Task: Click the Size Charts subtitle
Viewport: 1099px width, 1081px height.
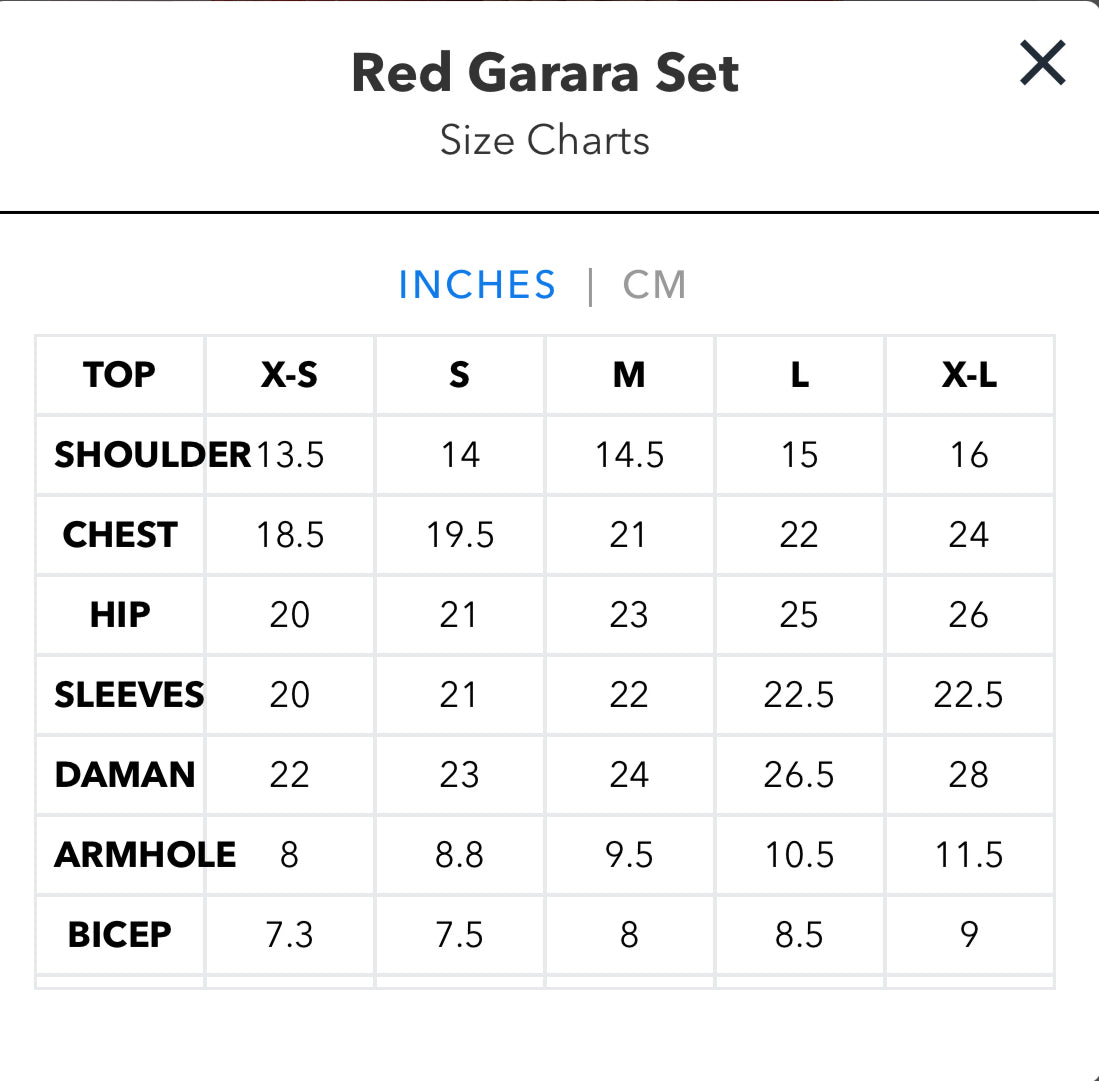Action: click(x=545, y=141)
